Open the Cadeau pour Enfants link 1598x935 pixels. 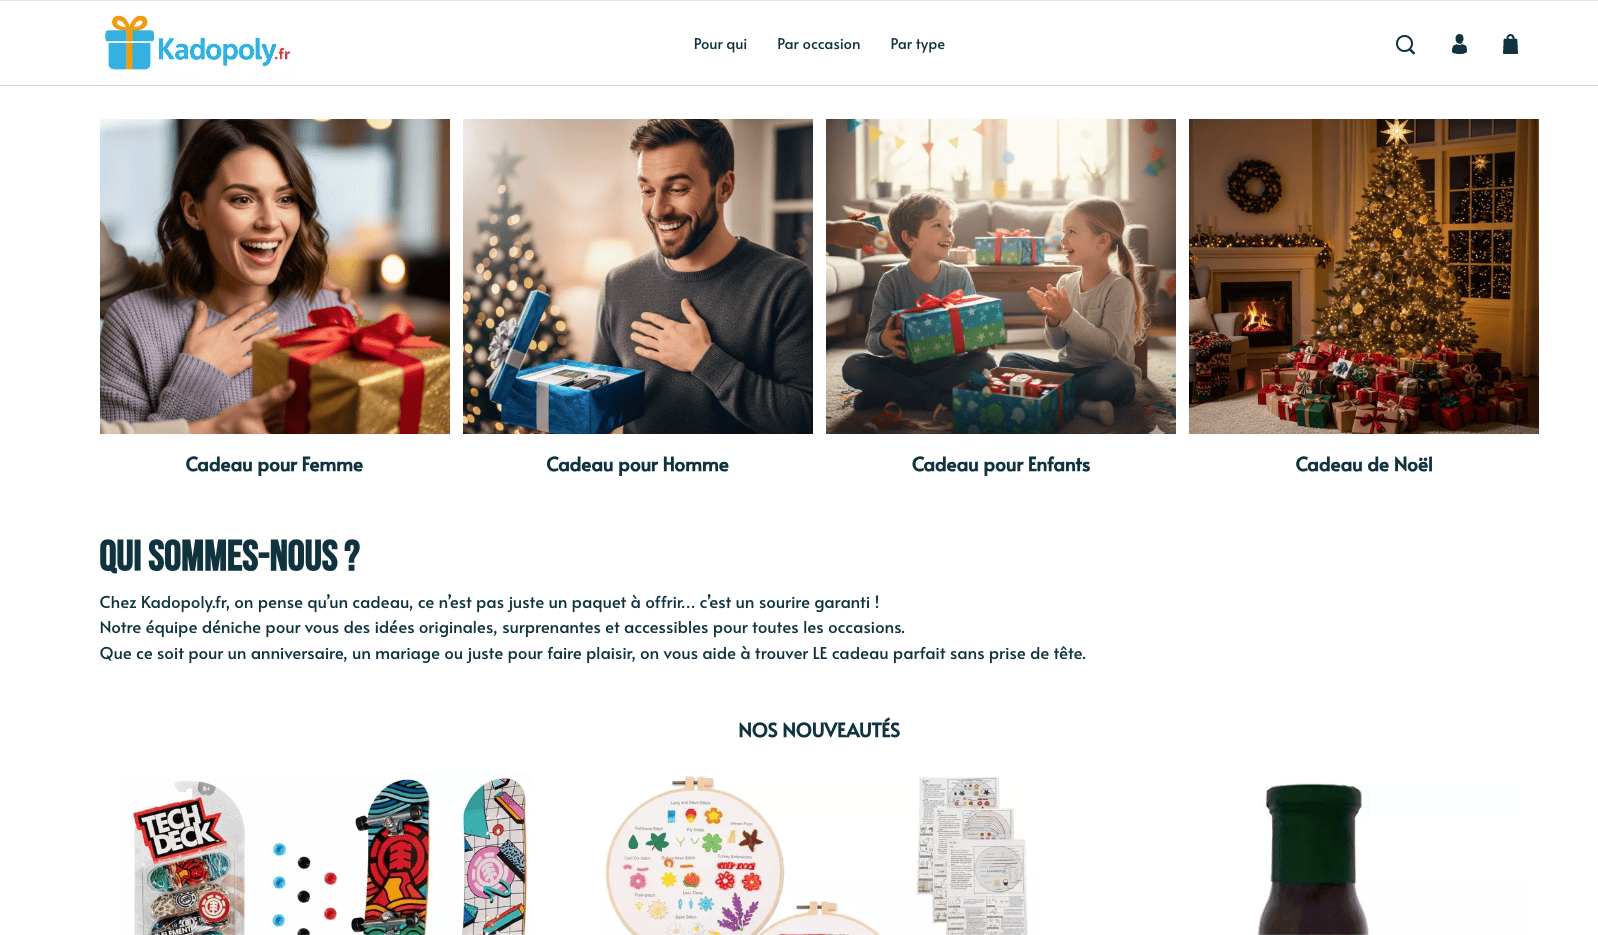pos(1000,464)
